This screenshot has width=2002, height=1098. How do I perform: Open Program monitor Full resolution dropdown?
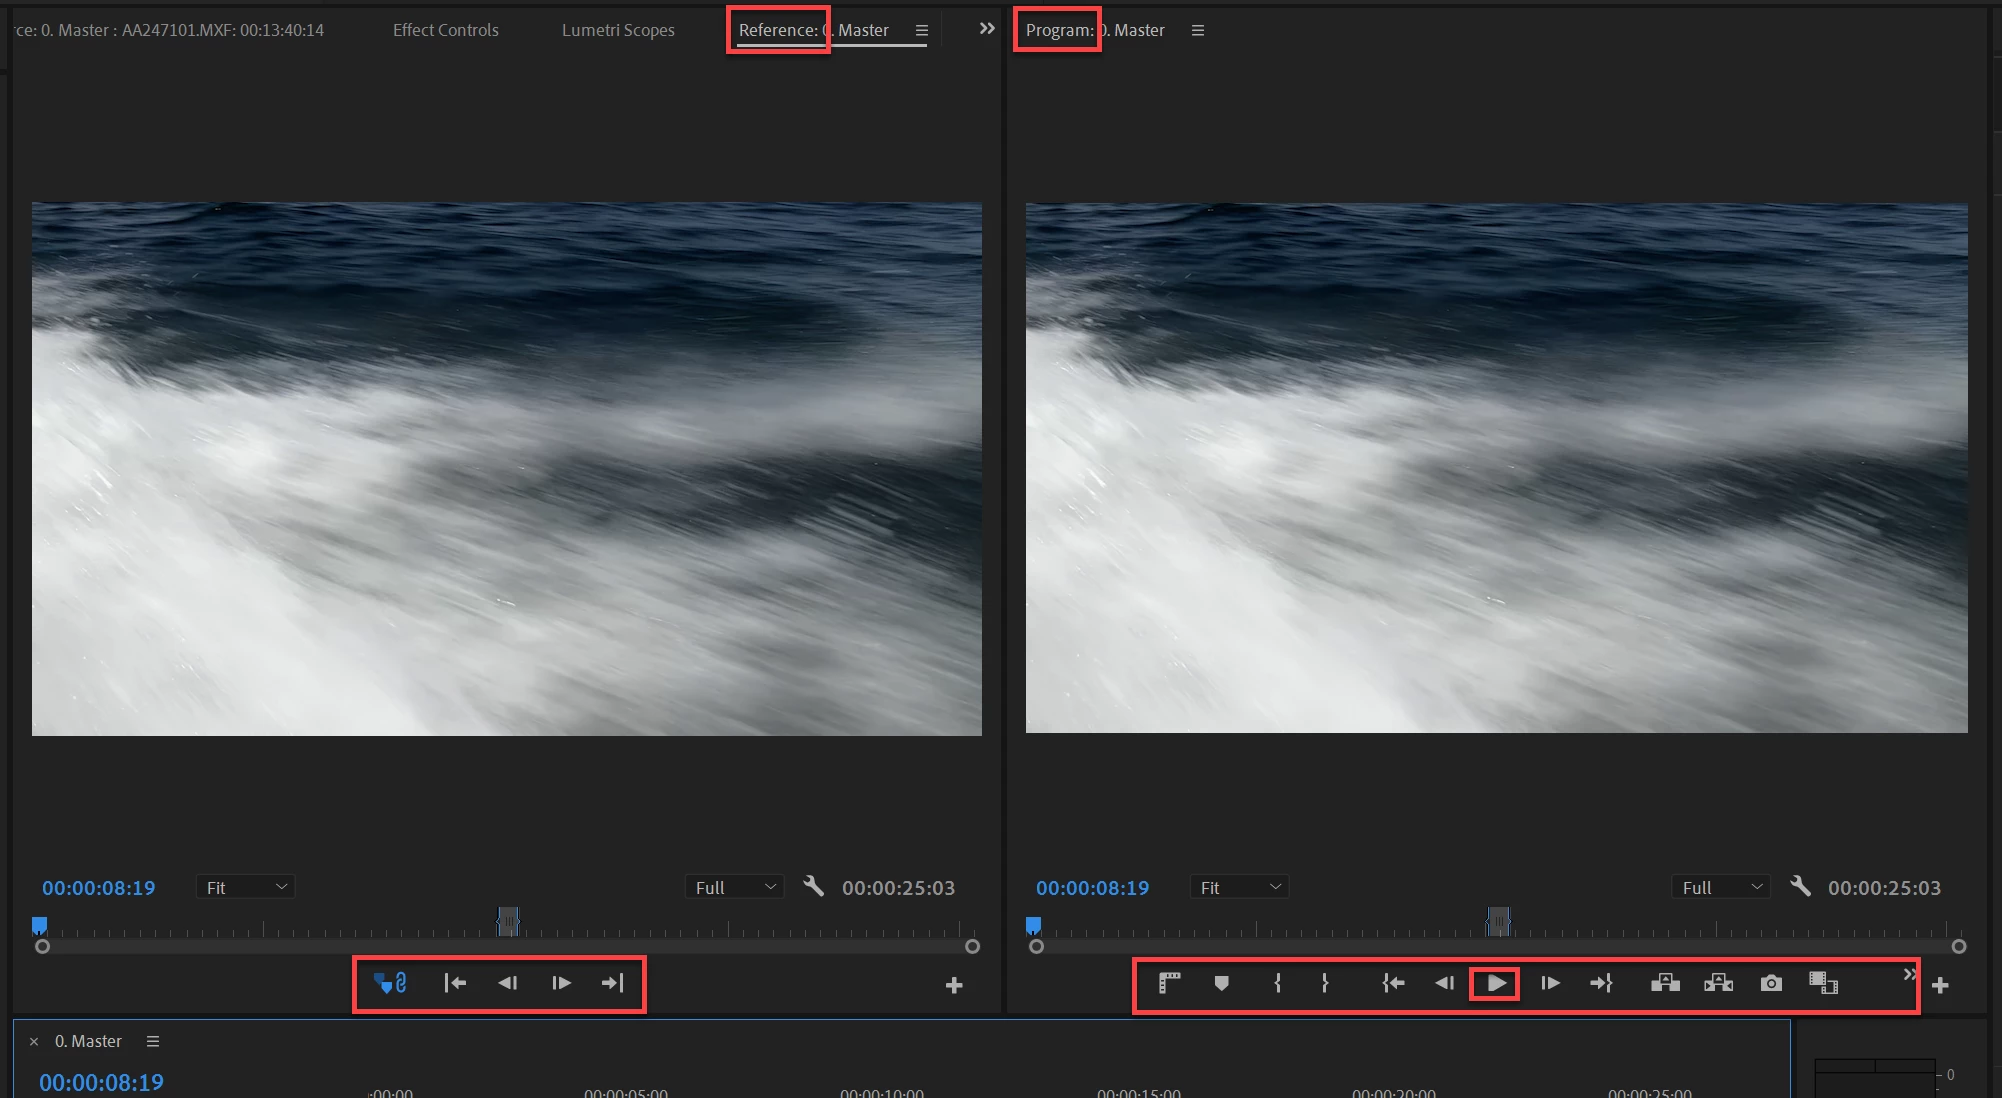1721,888
